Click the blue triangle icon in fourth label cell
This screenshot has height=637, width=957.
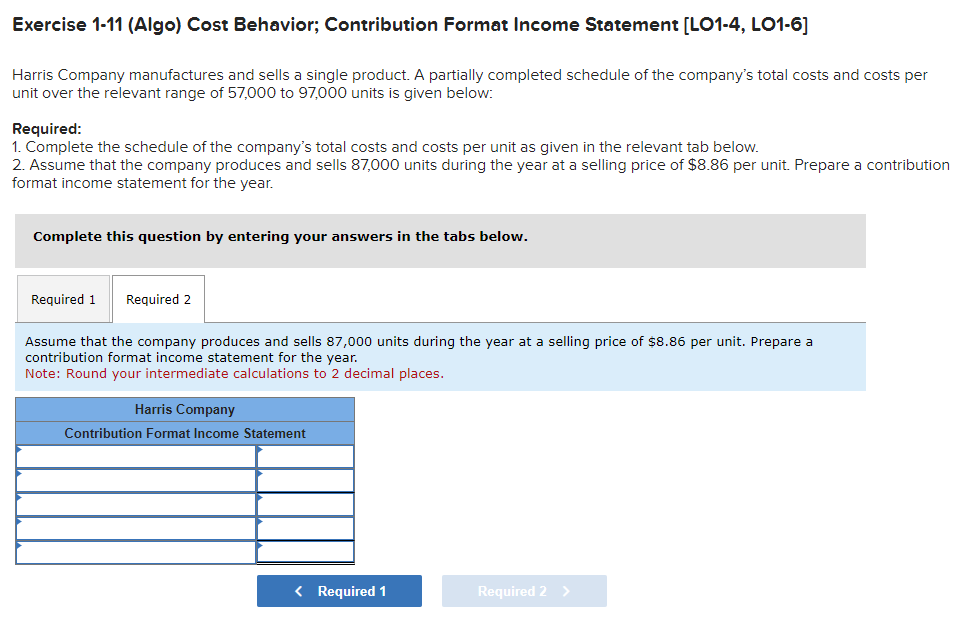click(18, 523)
